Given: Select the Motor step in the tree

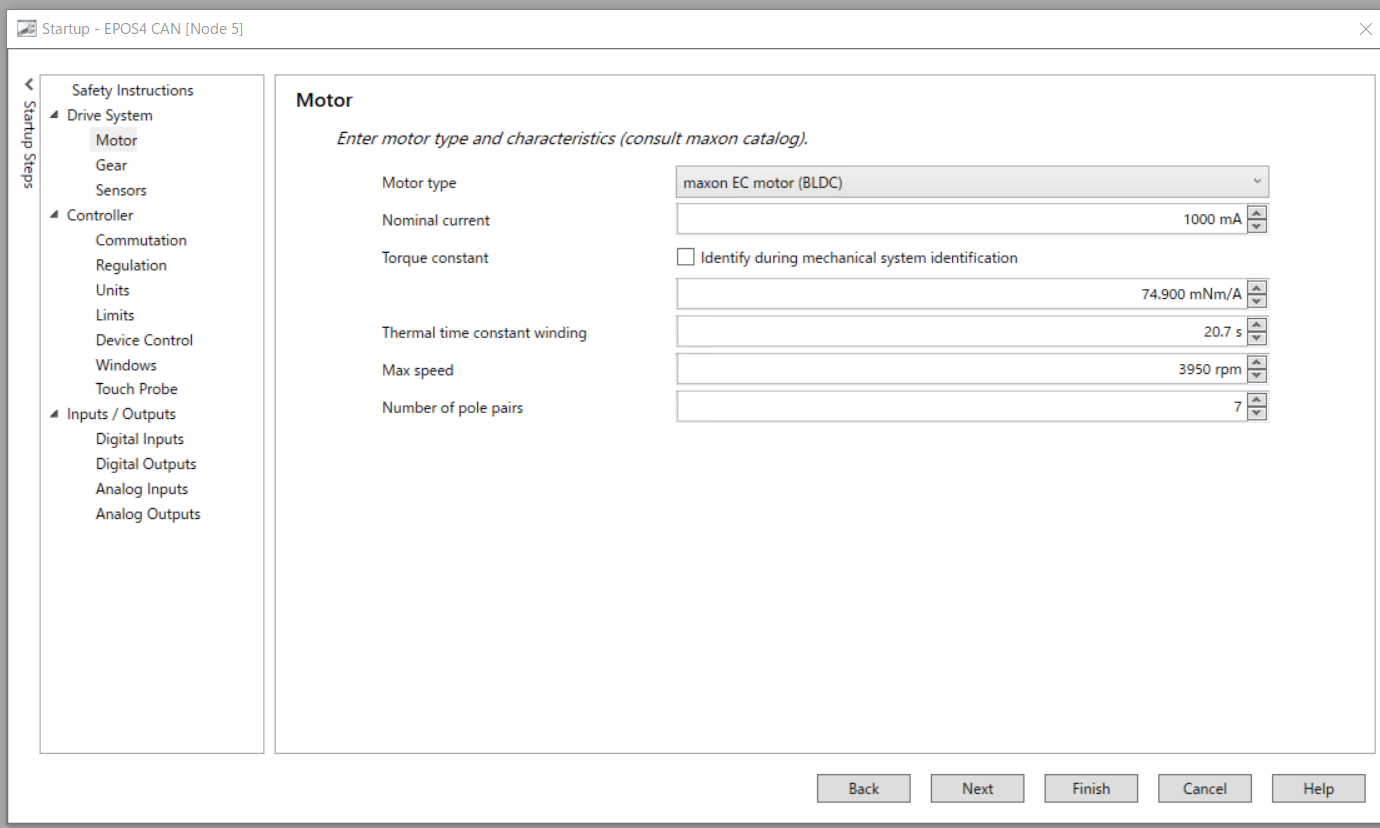Looking at the screenshot, I should 116,140.
